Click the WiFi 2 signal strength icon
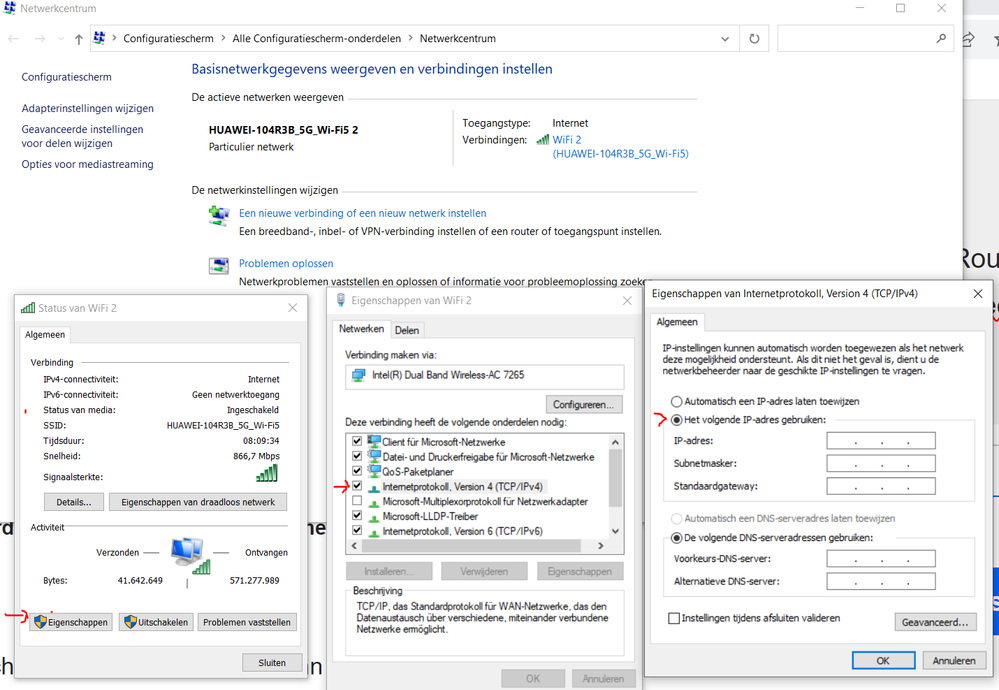Viewport: 999px width, 690px height. [x=543, y=140]
